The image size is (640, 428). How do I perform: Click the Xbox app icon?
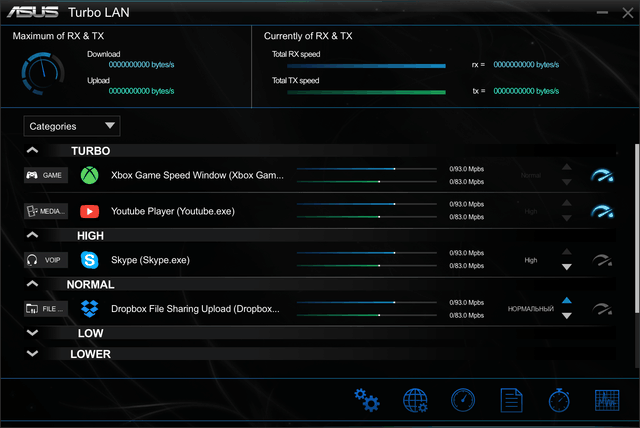click(x=89, y=175)
